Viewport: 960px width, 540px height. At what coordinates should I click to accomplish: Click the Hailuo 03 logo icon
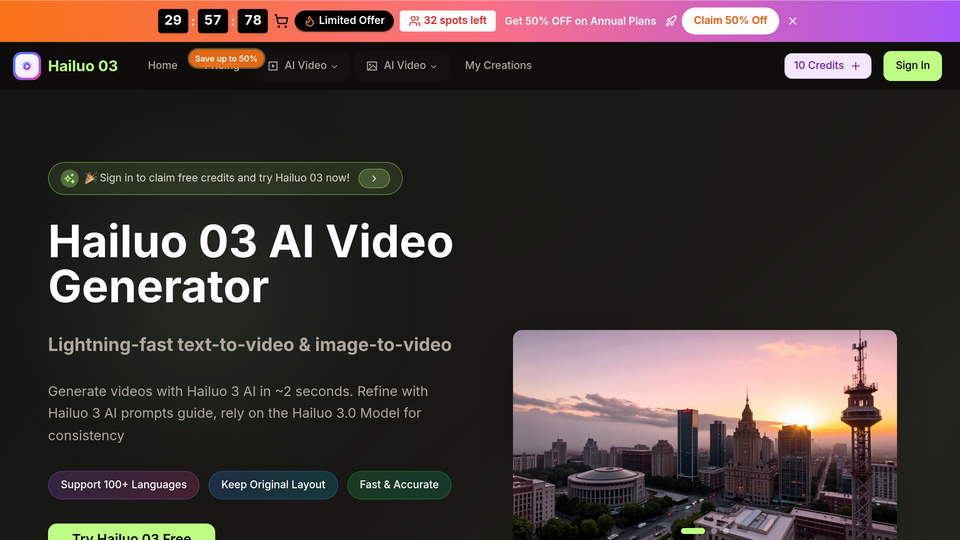pos(27,66)
